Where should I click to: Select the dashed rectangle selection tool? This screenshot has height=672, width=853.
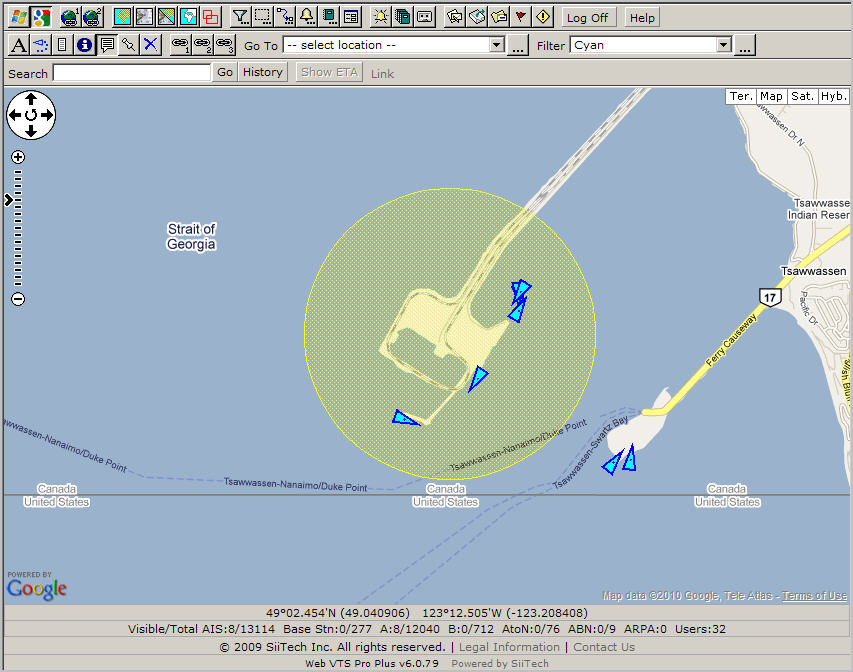click(x=263, y=17)
